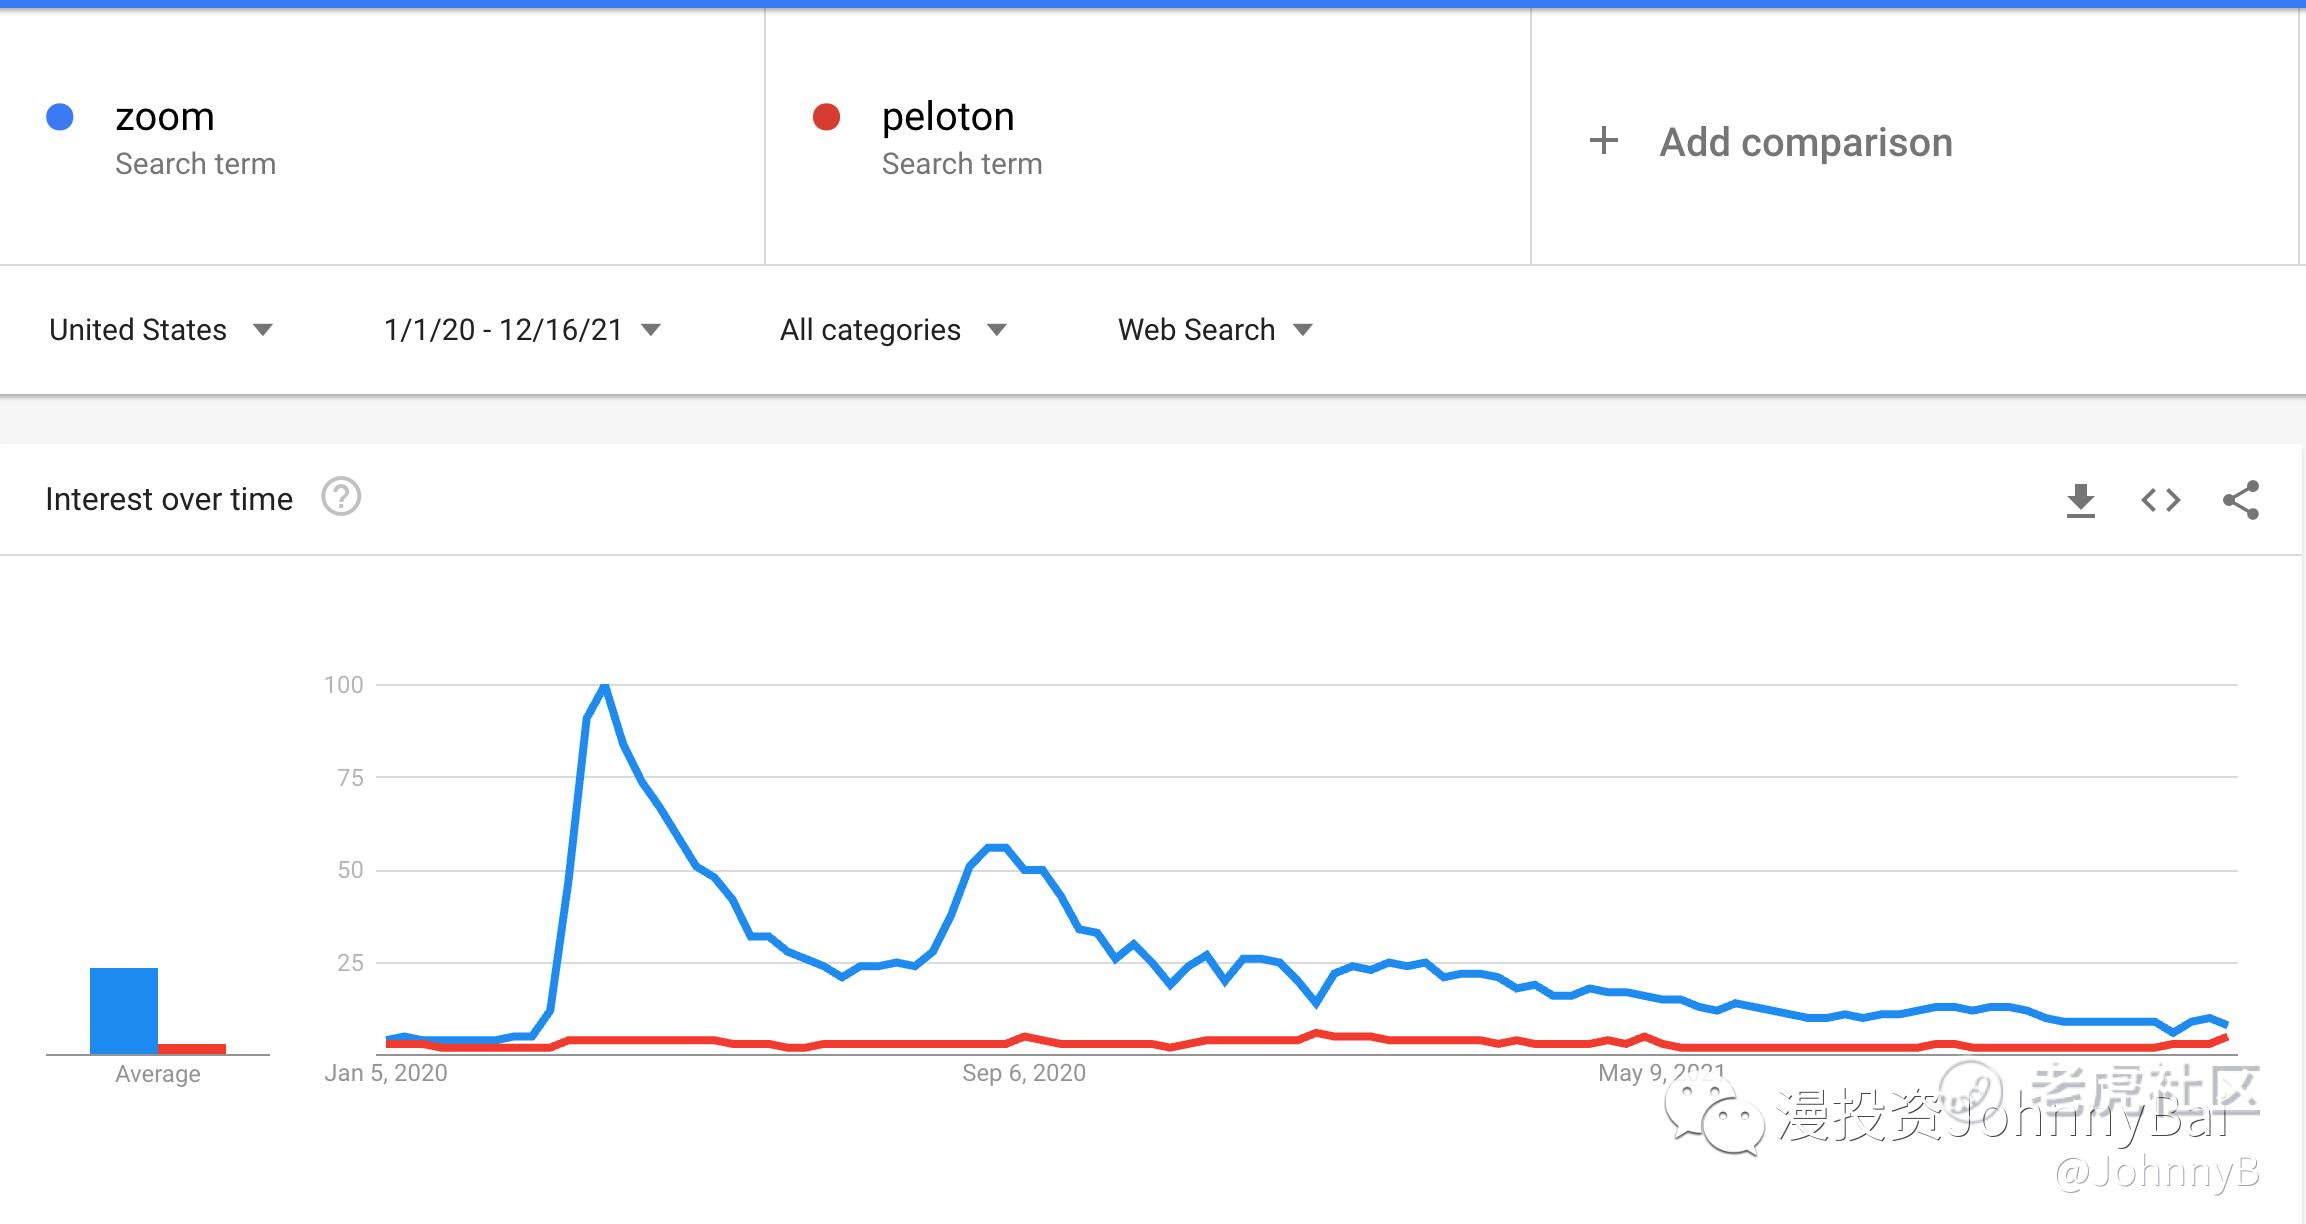2306x1224 pixels.
Task: Open the United States region dropdown
Action: tap(160, 330)
